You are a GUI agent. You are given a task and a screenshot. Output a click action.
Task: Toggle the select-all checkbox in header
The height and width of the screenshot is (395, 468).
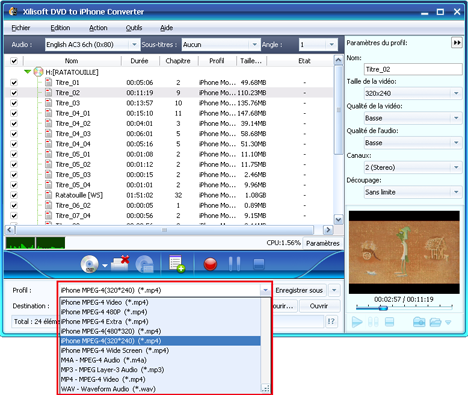(x=14, y=61)
